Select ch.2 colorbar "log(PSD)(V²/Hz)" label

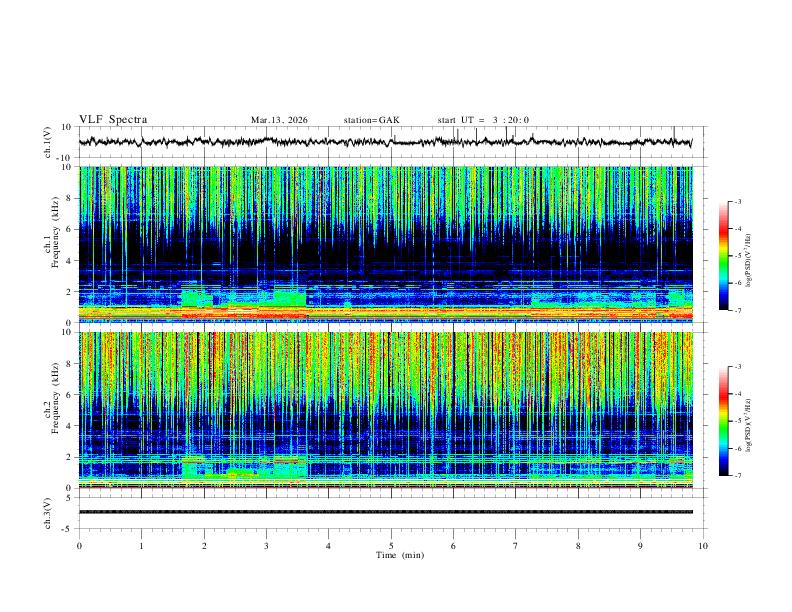pyautogui.click(x=748, y=426)
